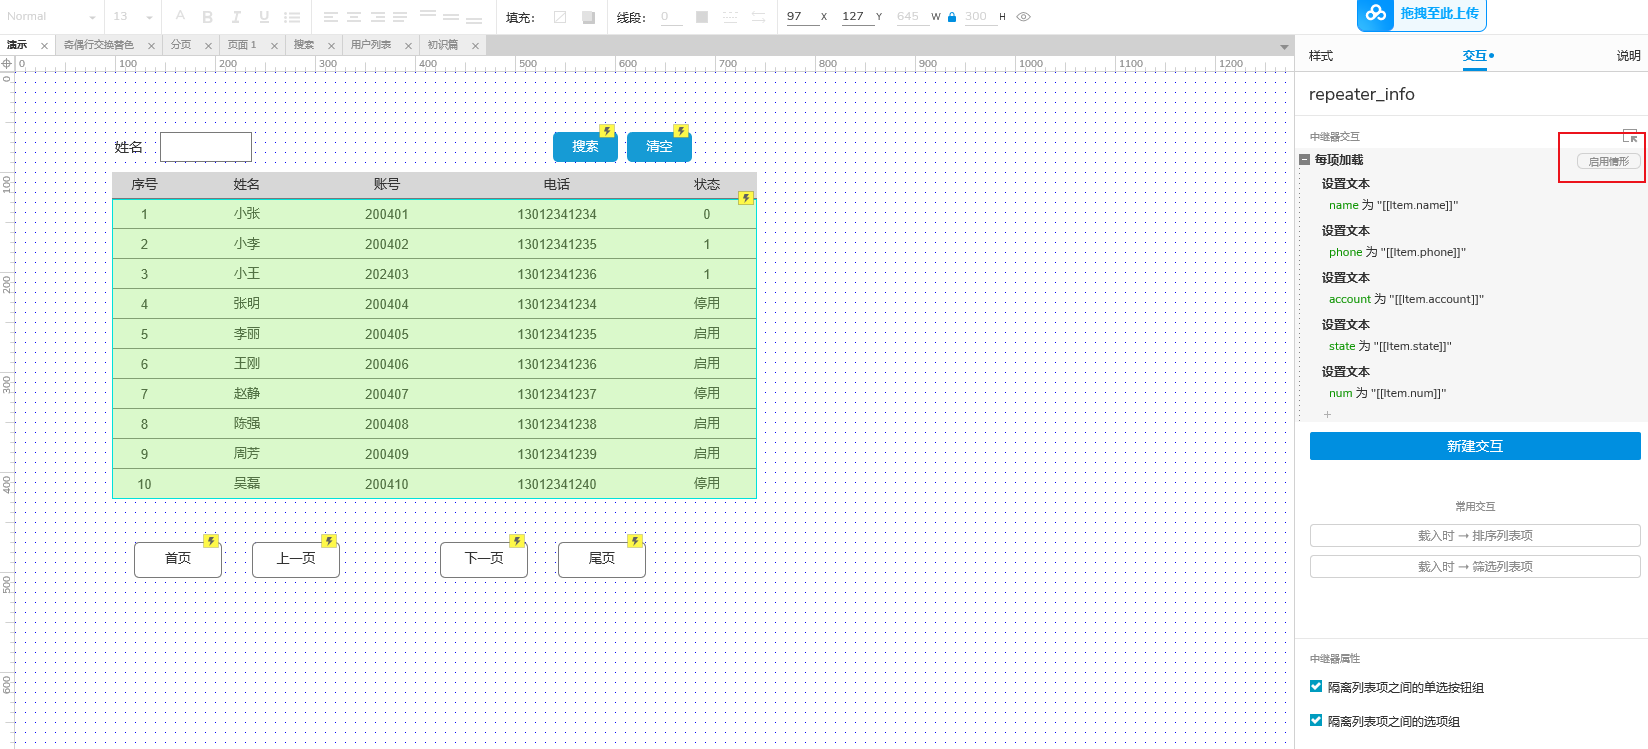Justify text alignment

pos(400,17)
